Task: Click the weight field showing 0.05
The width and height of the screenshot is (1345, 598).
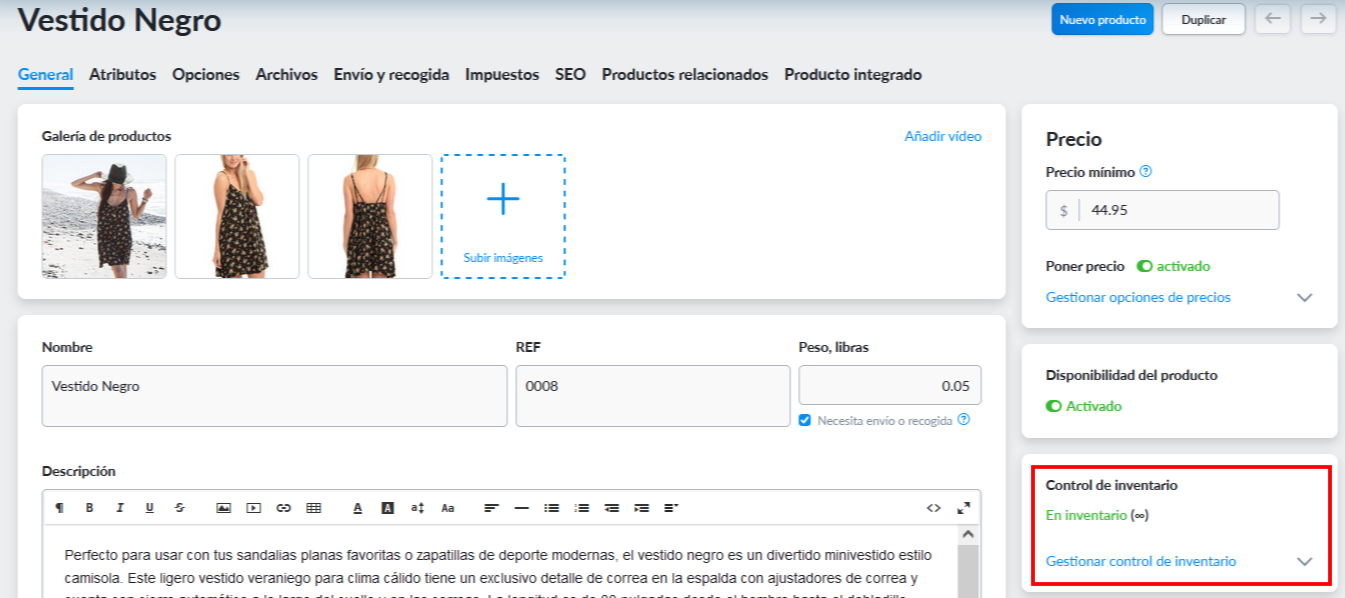Action: coord(890,385)
